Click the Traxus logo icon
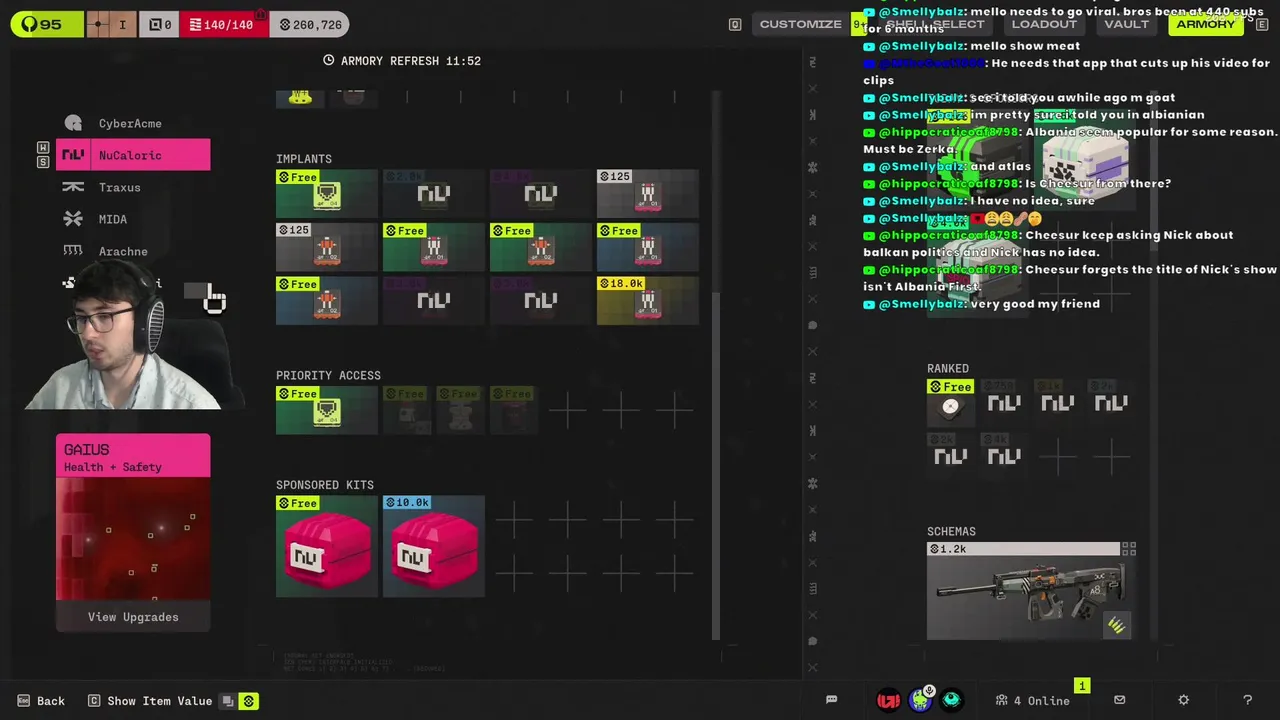The height and width of the screenshot is (720, 1280). [73, 187]
